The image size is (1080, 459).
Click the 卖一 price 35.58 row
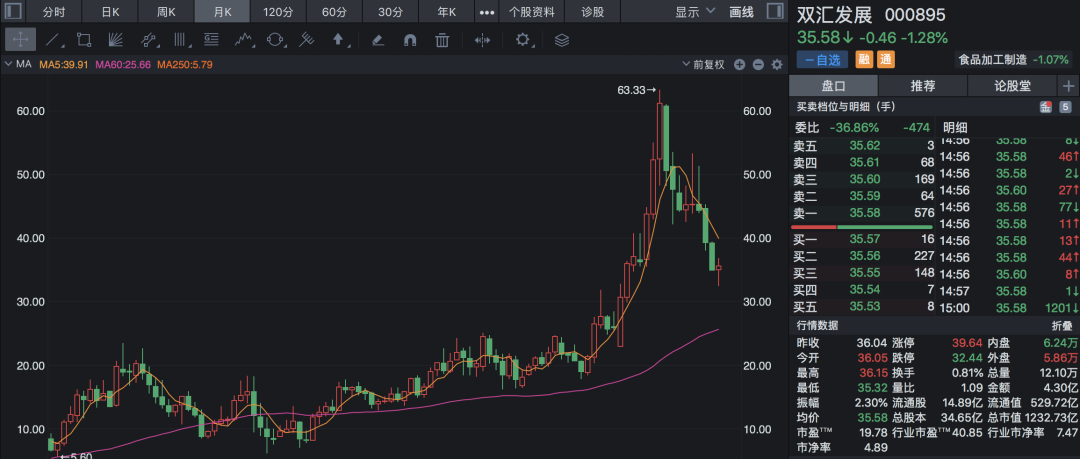(x=862, y=213)
